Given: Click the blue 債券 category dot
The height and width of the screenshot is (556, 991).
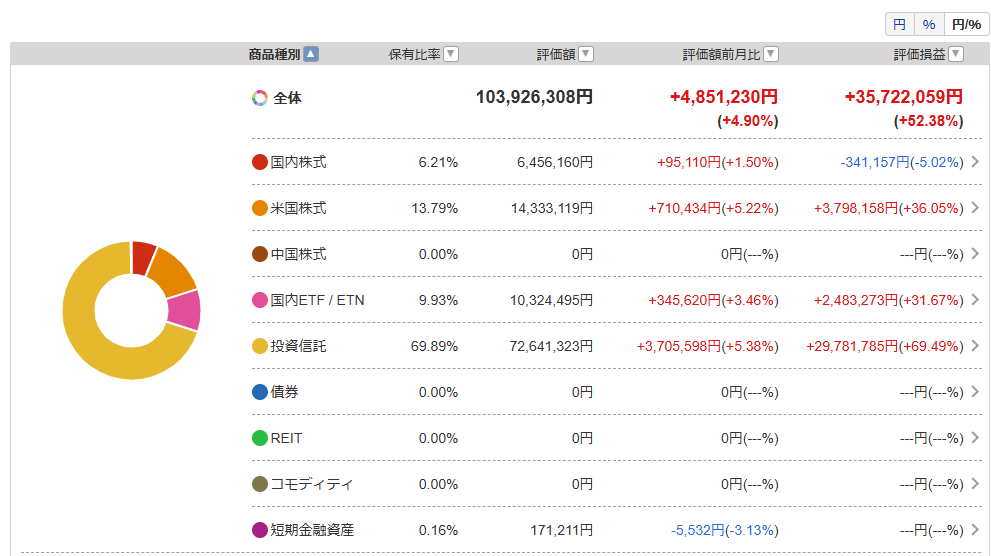Looking at the screenshot, I should tap(260, 392).
